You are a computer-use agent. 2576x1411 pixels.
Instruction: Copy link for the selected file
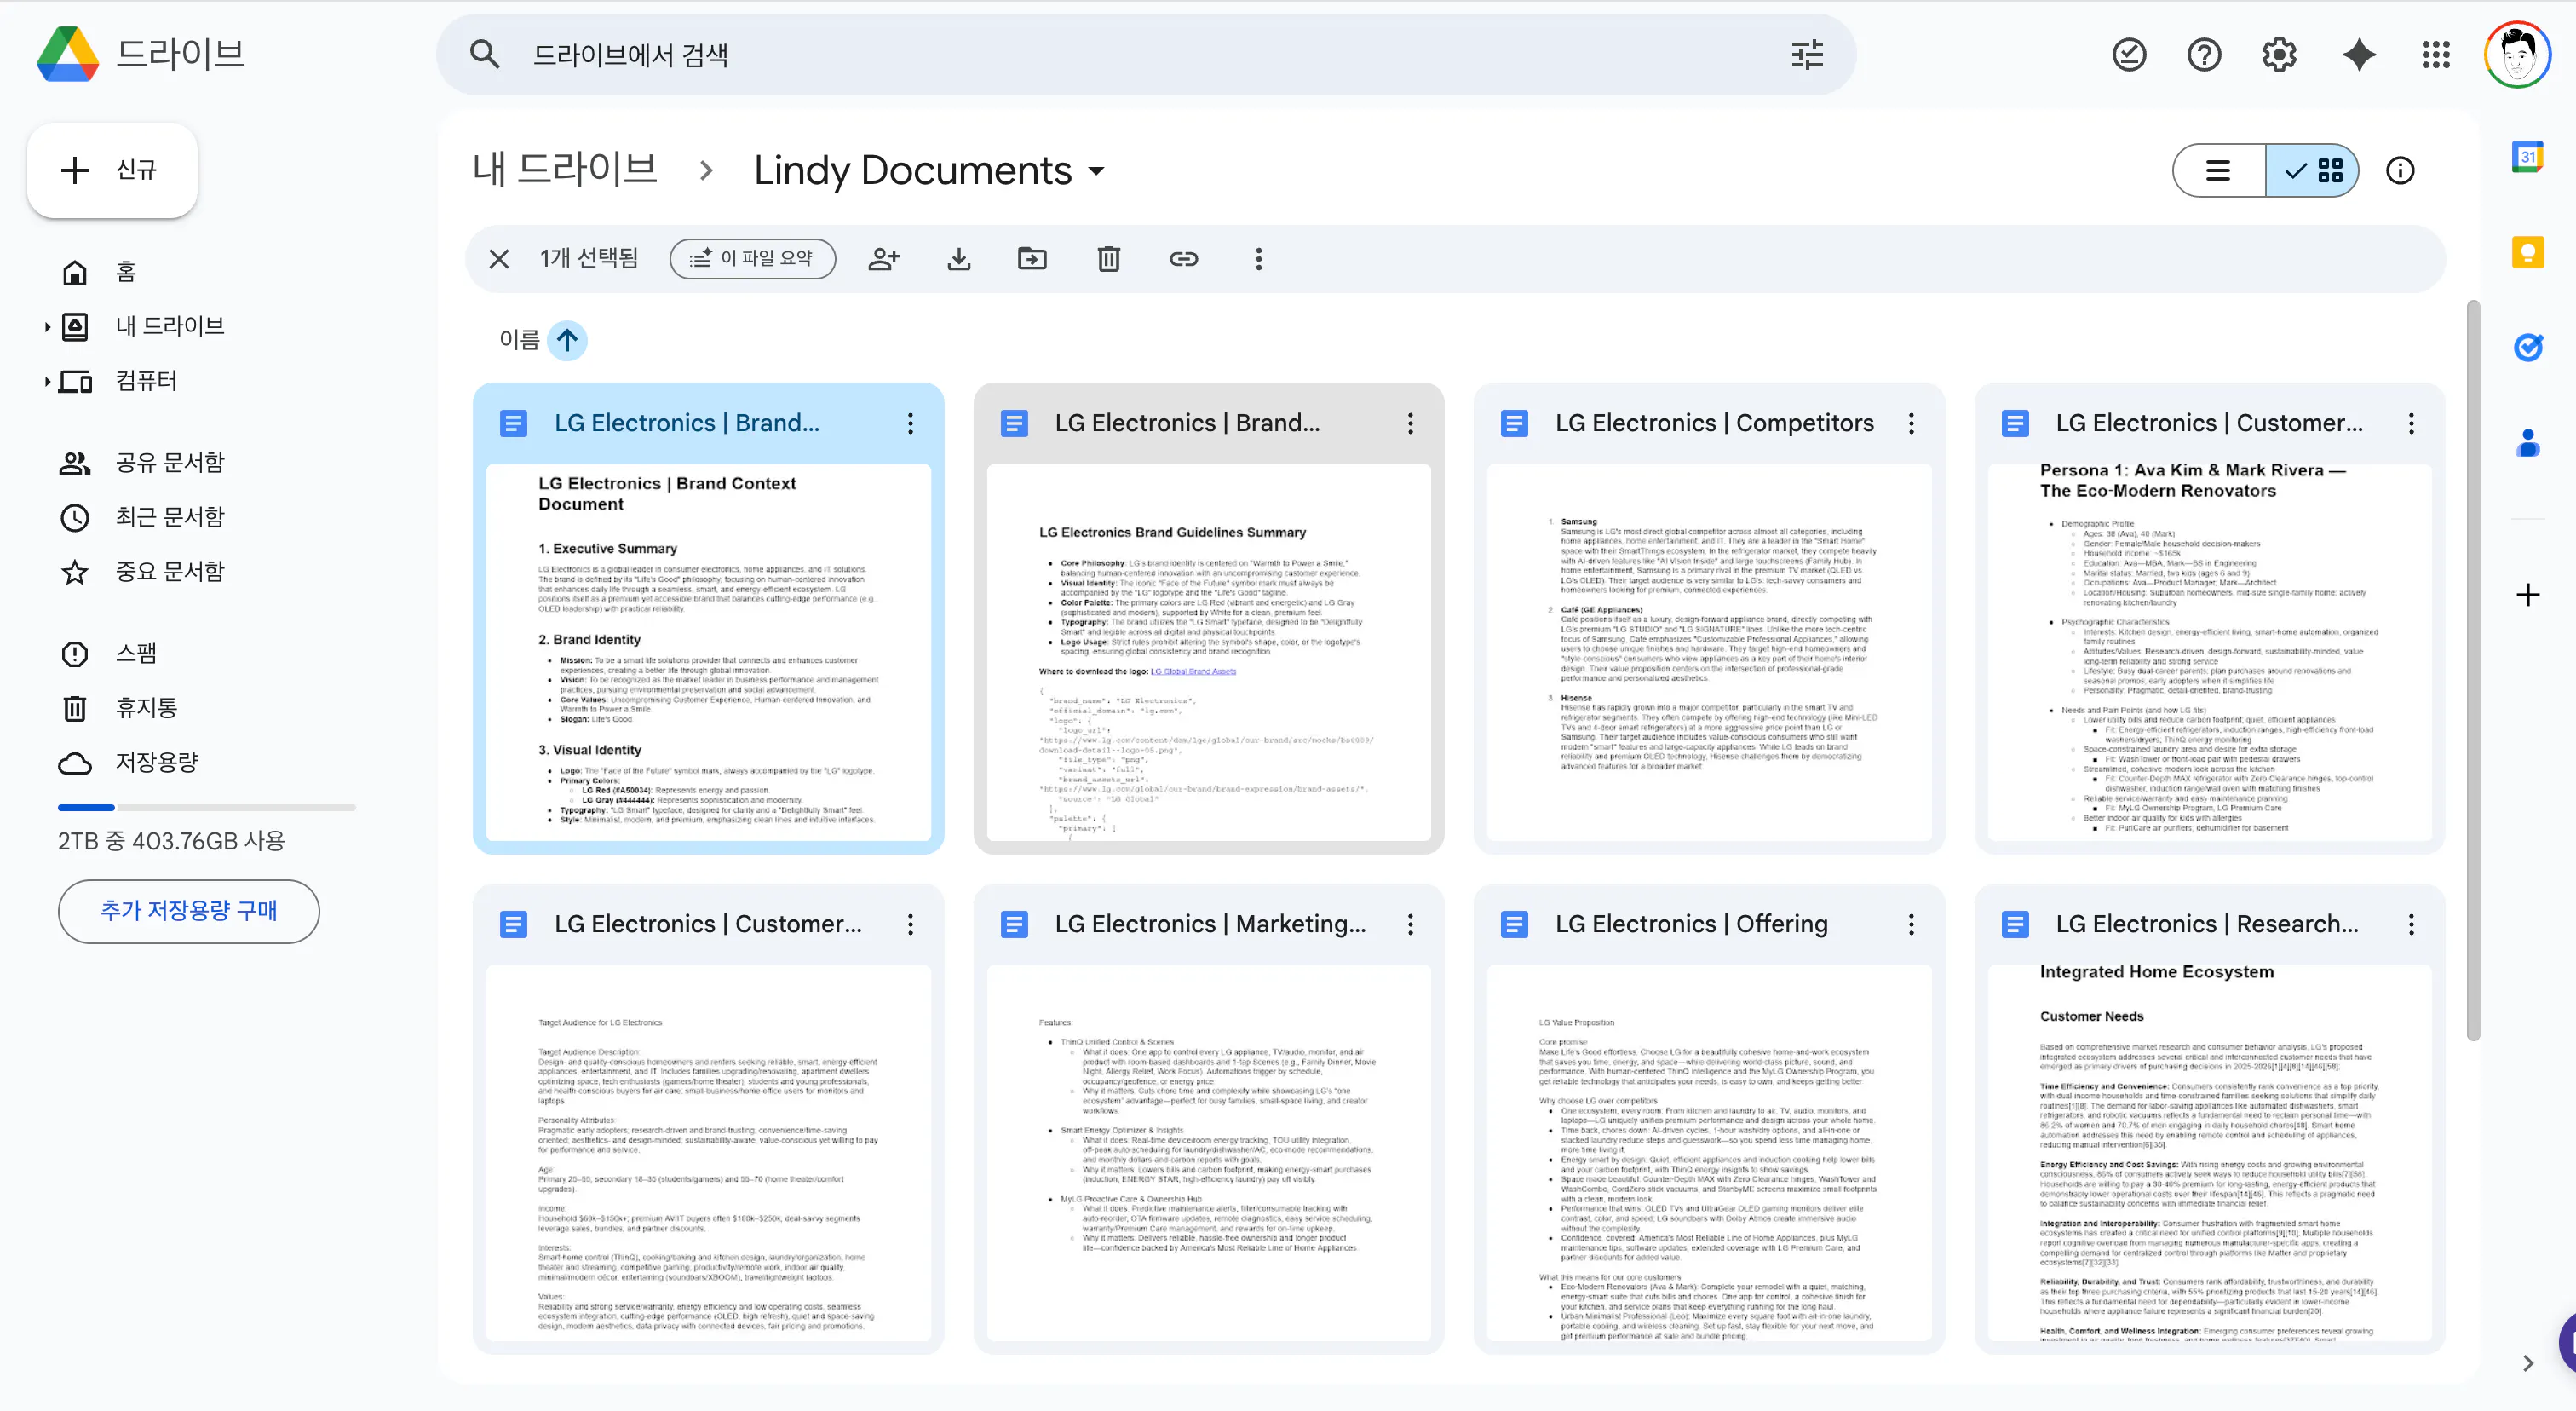tap(1183, 259)
